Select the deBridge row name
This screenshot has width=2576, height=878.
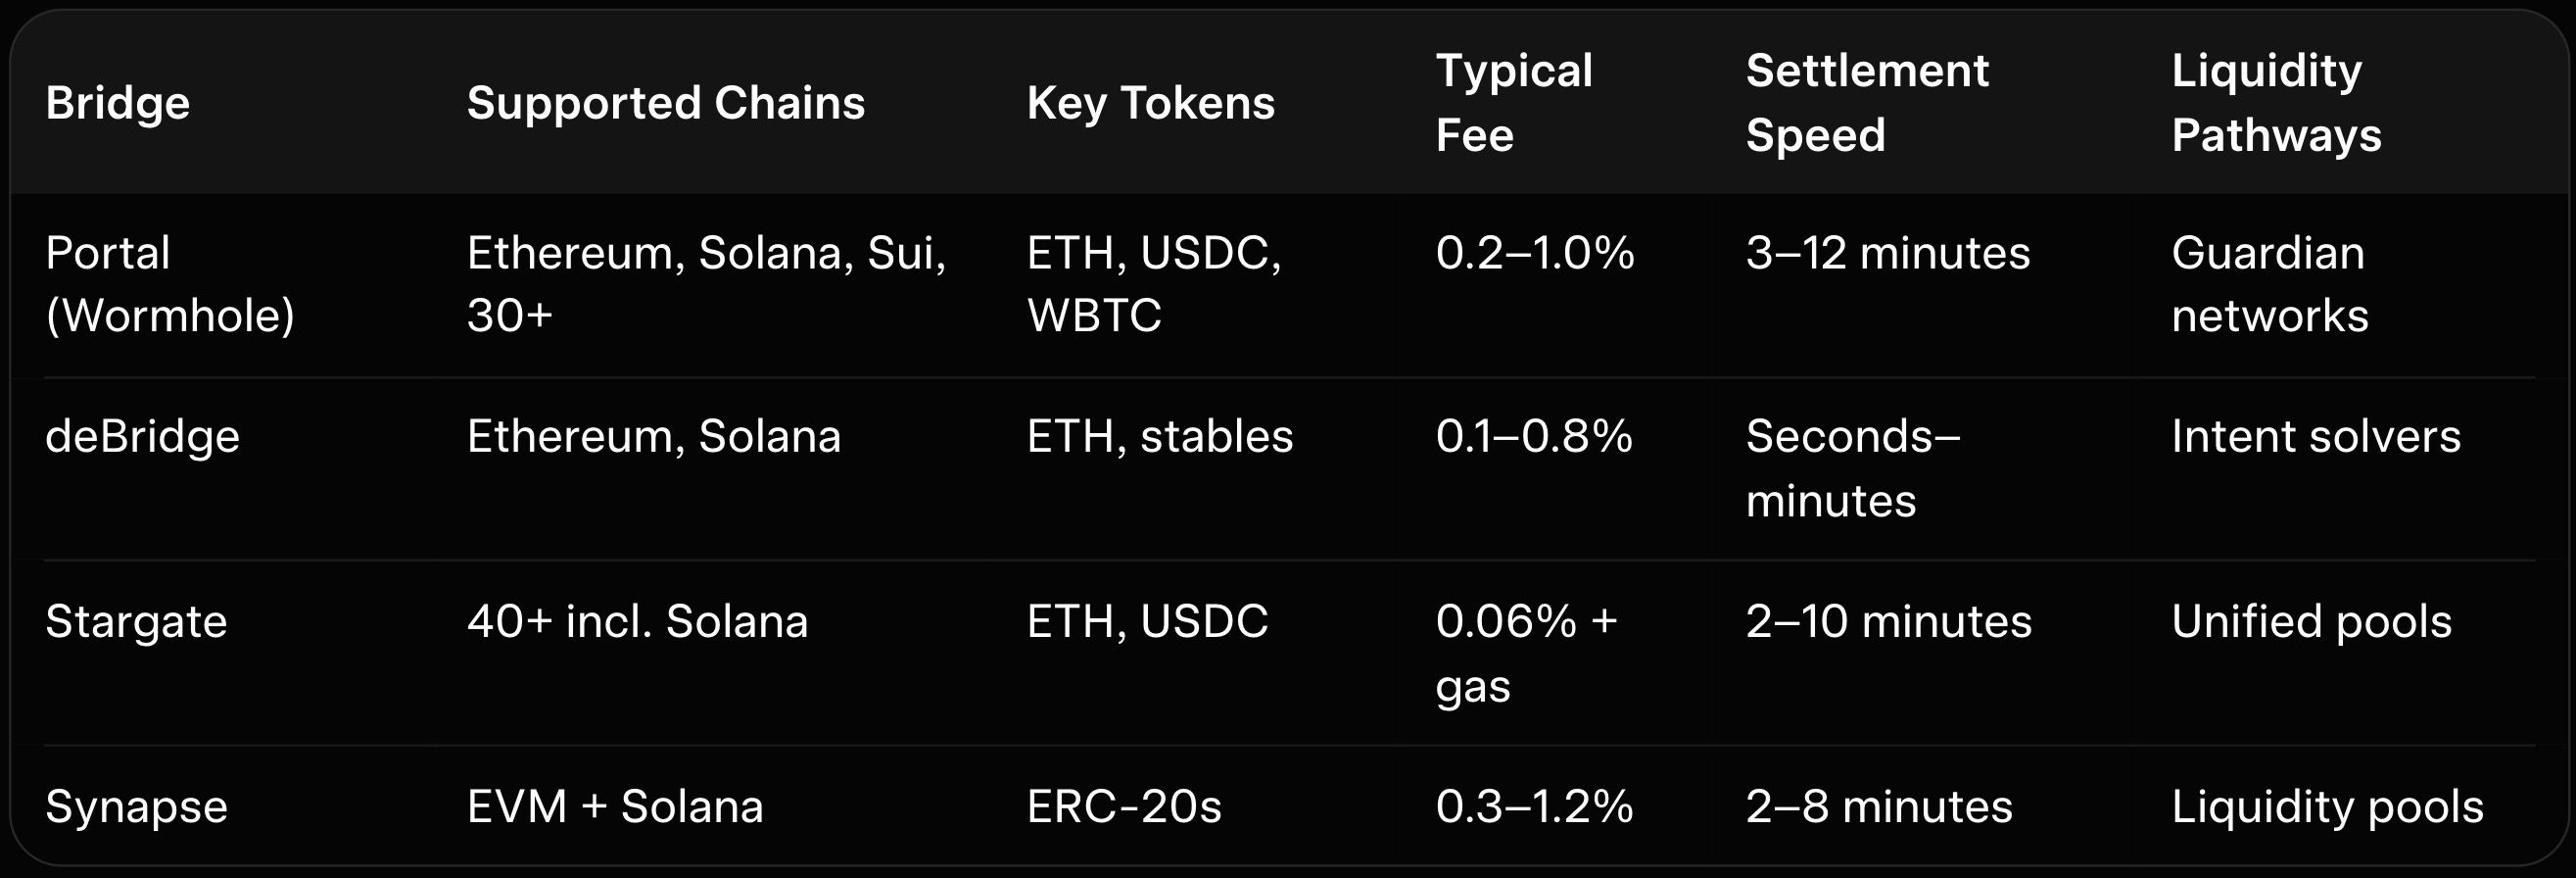click(142, 437)
